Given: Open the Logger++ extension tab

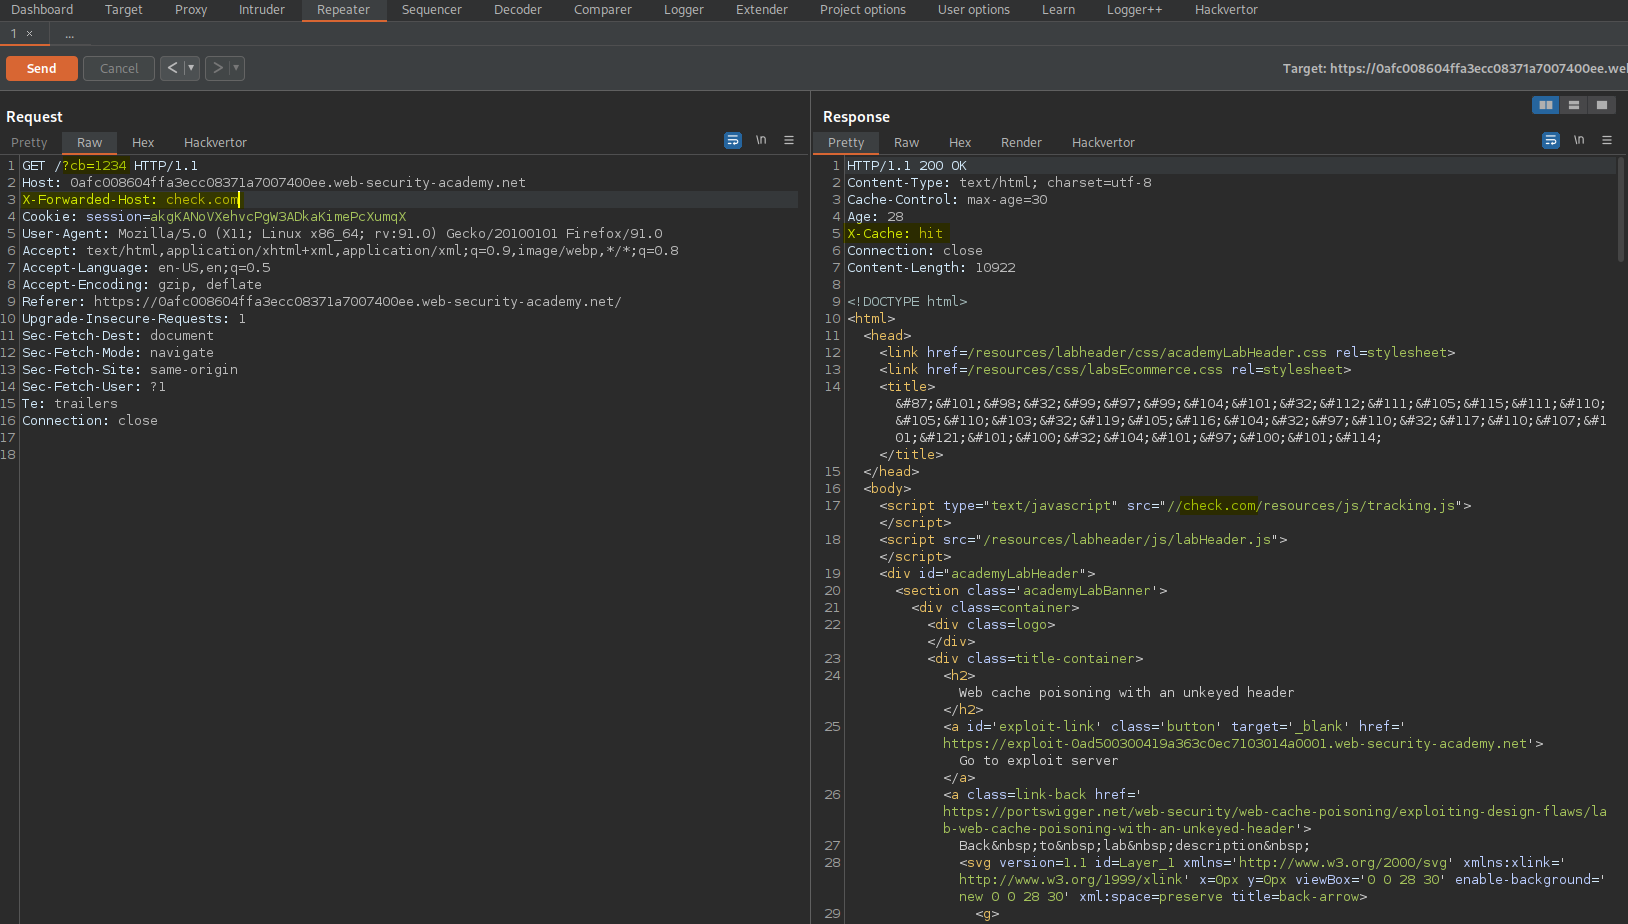Looking at the screenshot, I should 1135,10.
